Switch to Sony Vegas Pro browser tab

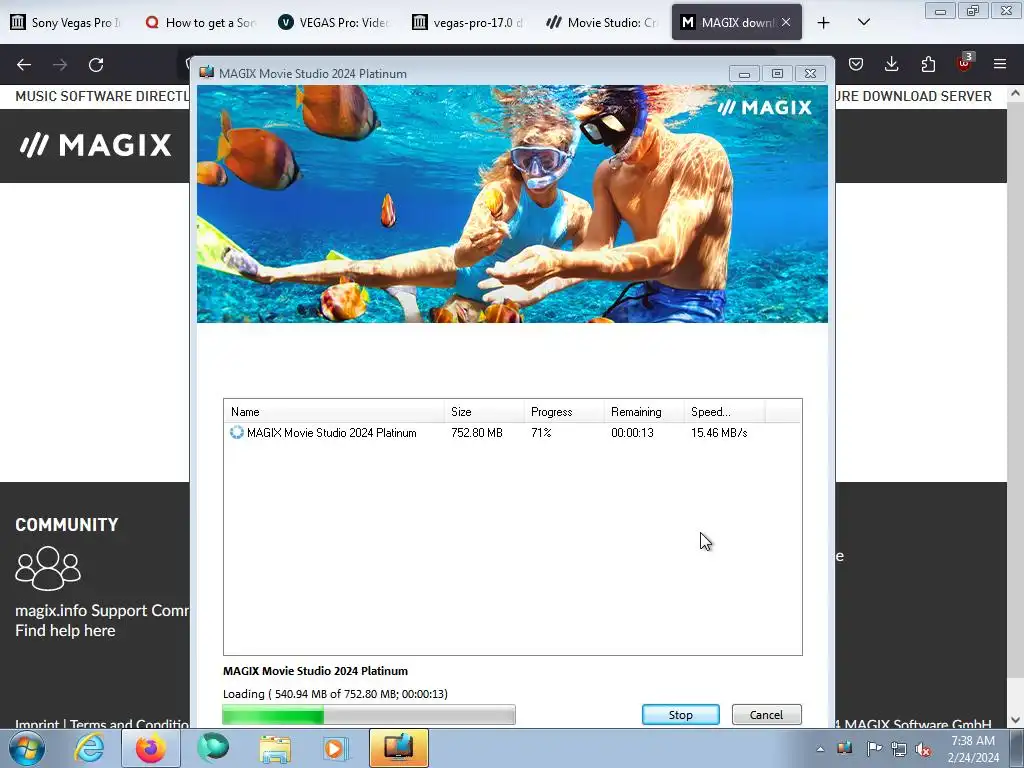pyautogui.click(x=66, y=22)
